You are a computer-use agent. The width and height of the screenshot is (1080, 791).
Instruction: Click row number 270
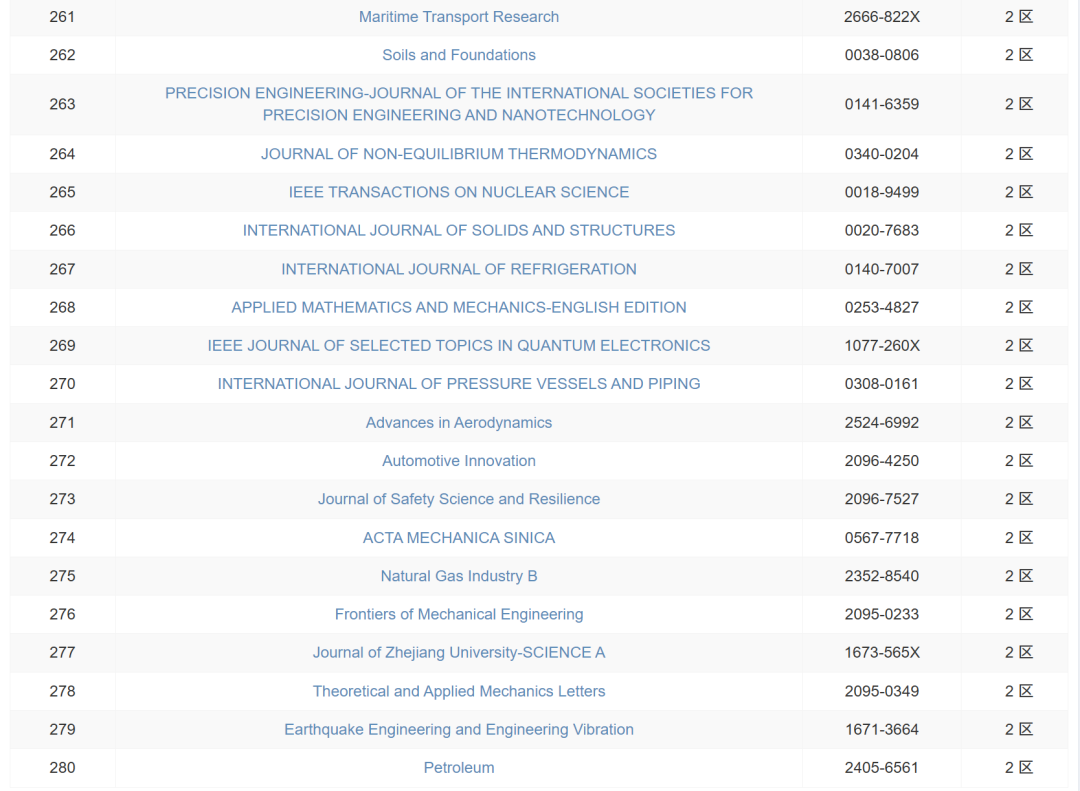click(x=62, y=384)
